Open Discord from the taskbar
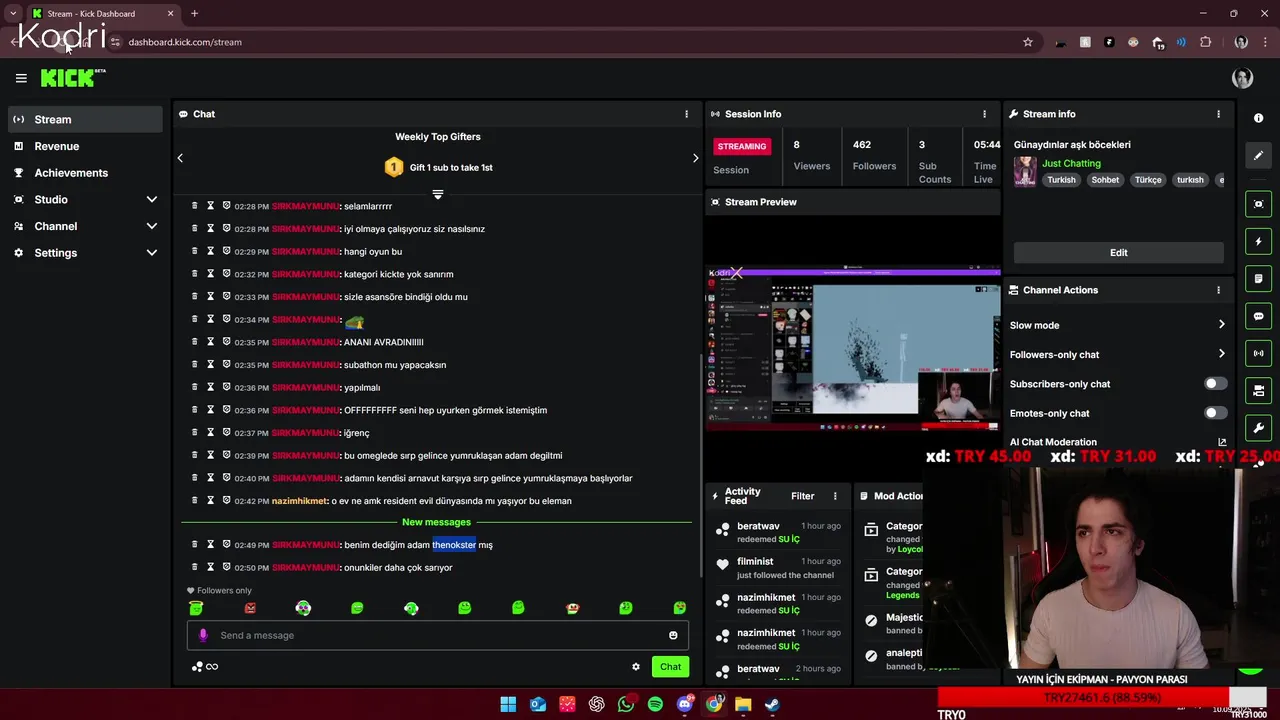This screenshot has width=1280, height=720. 685,704
